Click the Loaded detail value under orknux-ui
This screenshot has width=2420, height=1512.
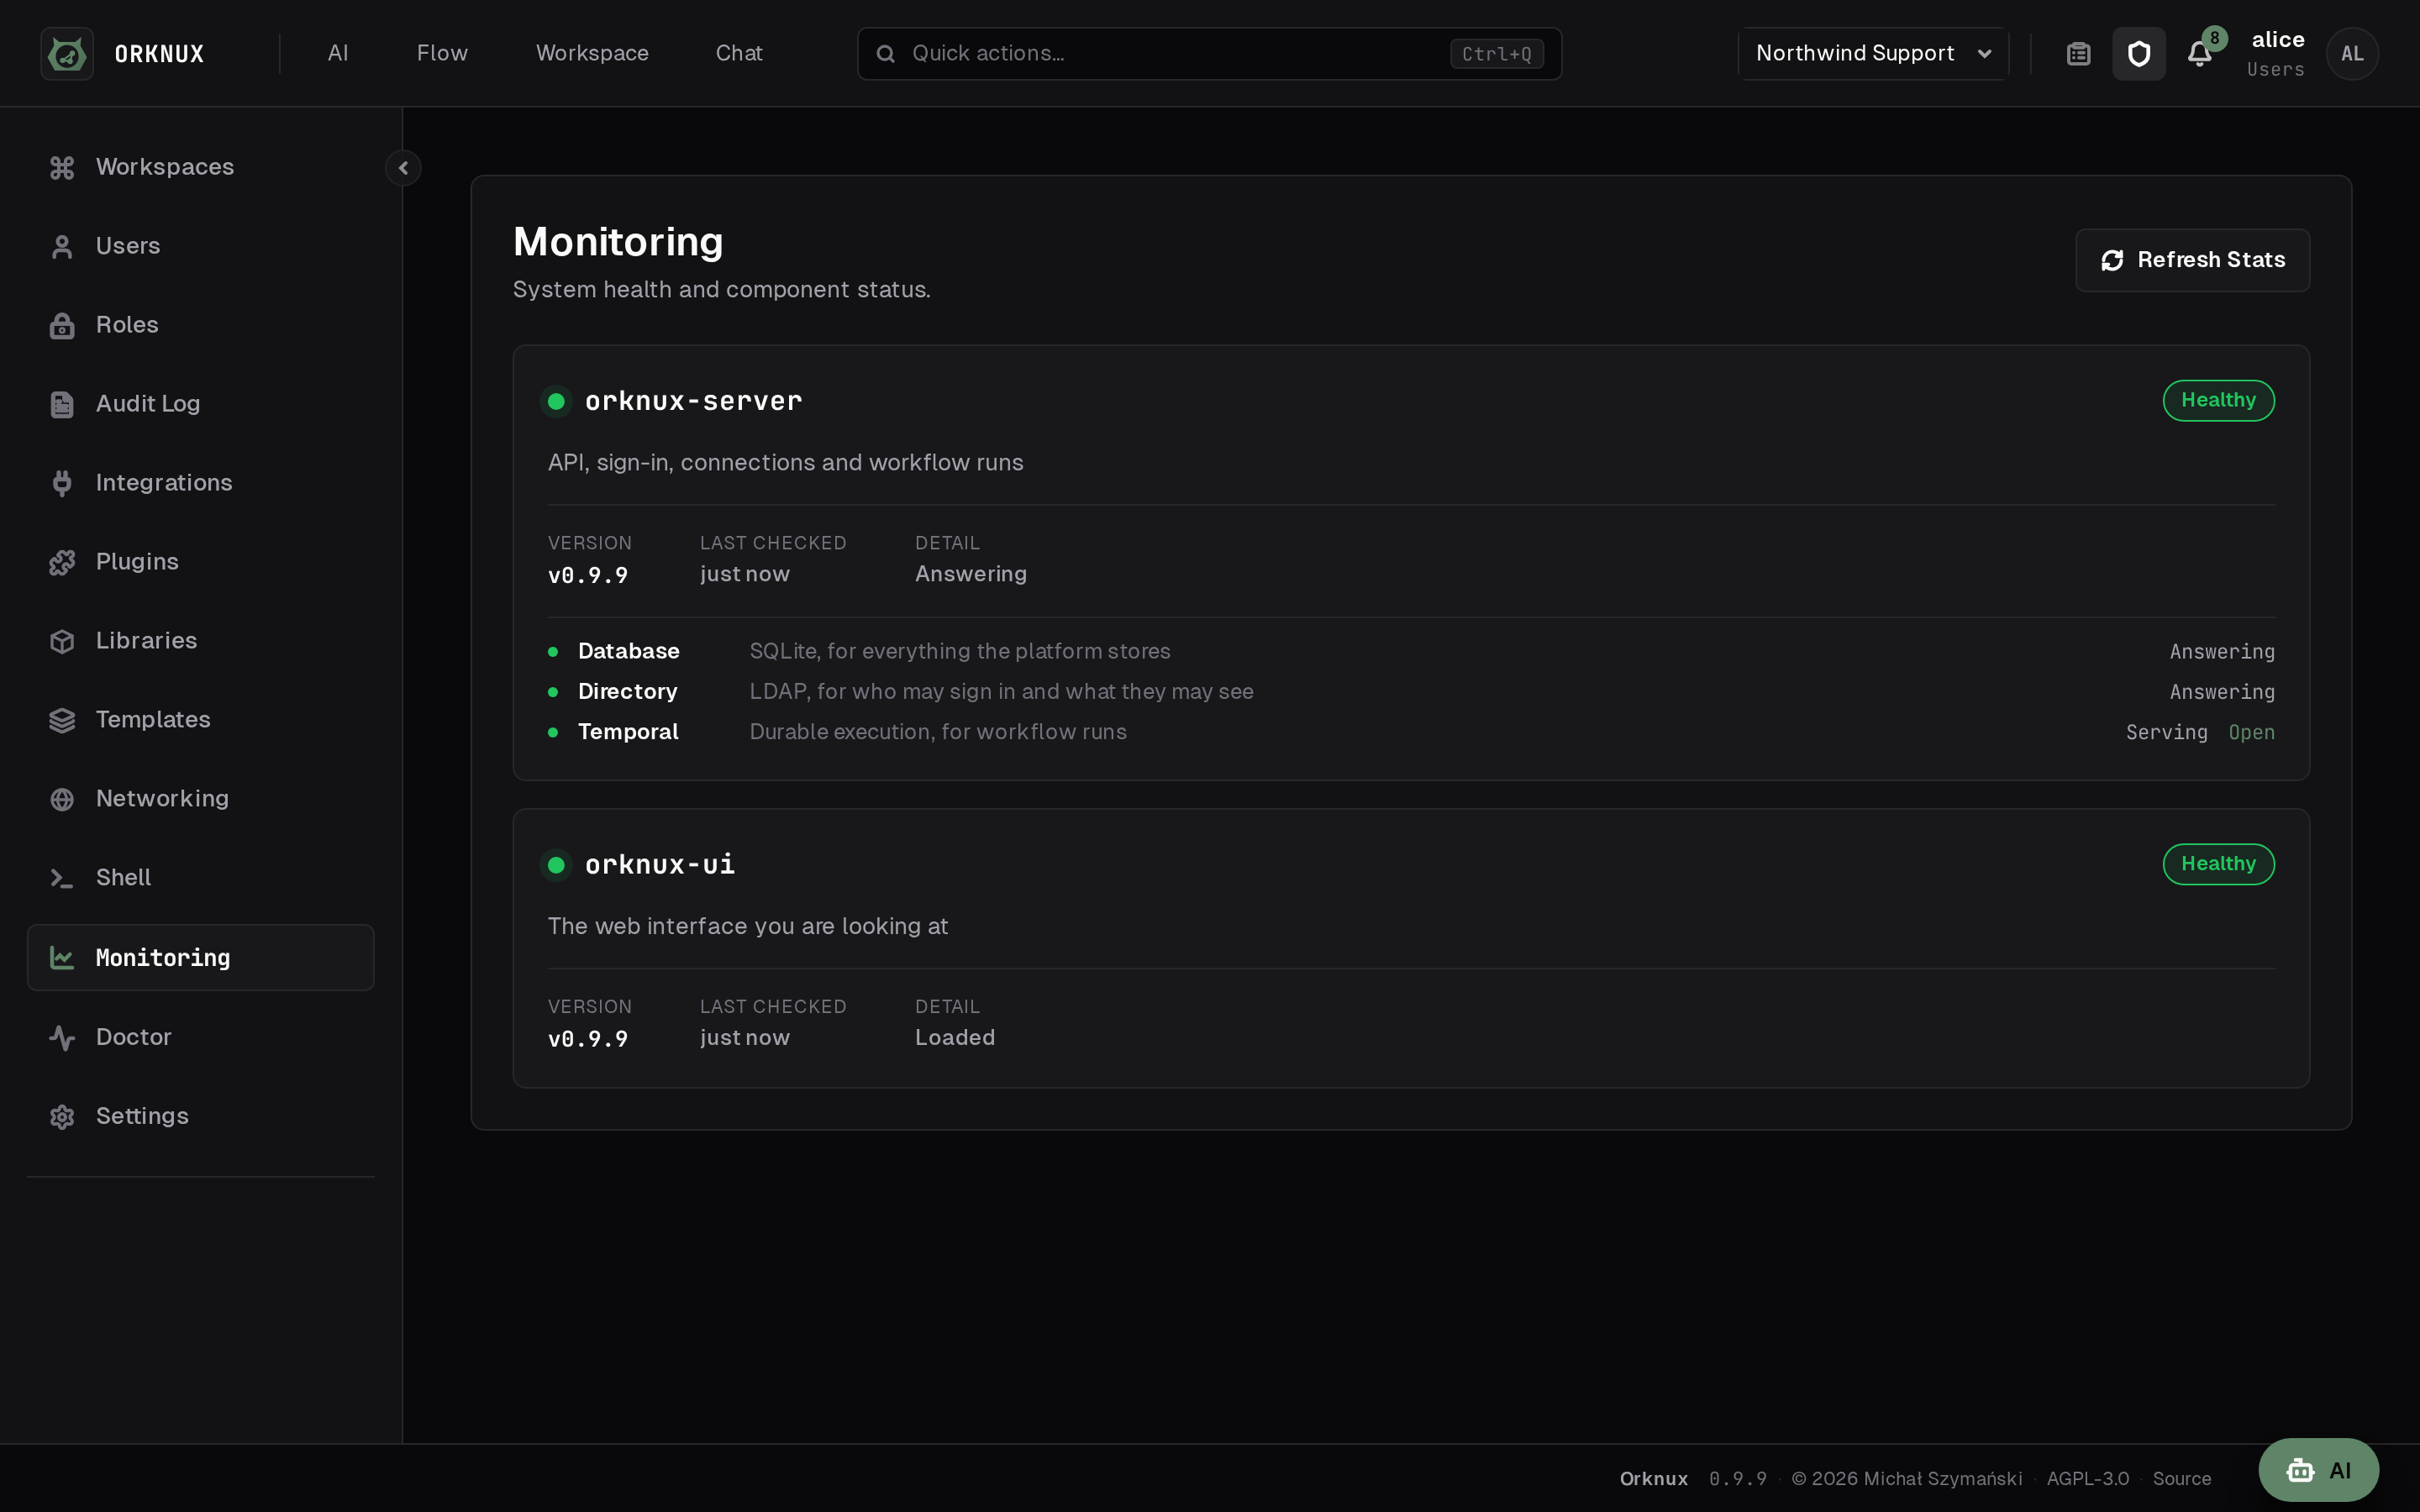point(954,1038)
